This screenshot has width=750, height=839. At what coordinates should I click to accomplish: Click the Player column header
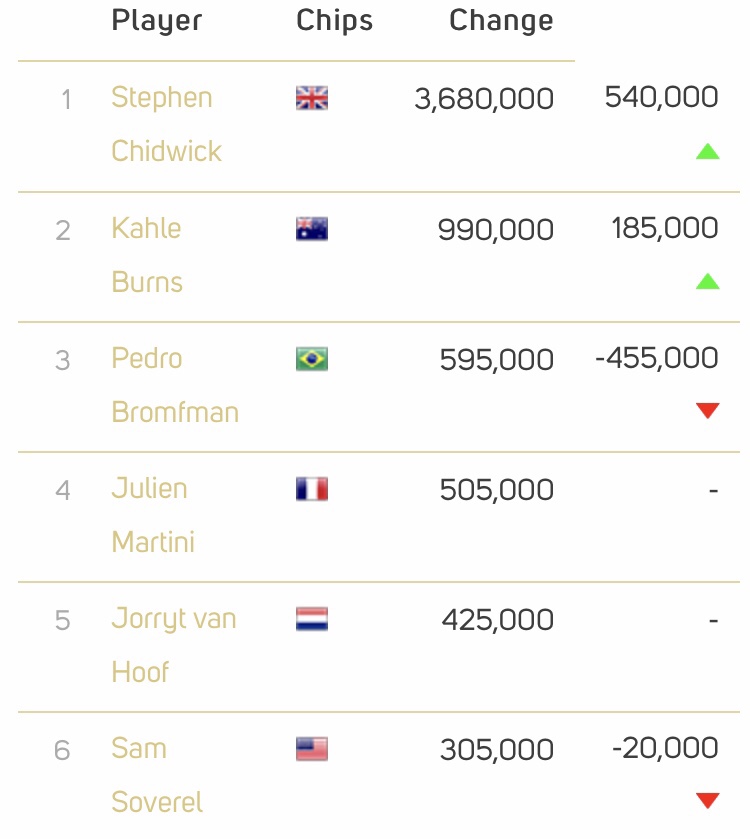(x=156, y=20)
